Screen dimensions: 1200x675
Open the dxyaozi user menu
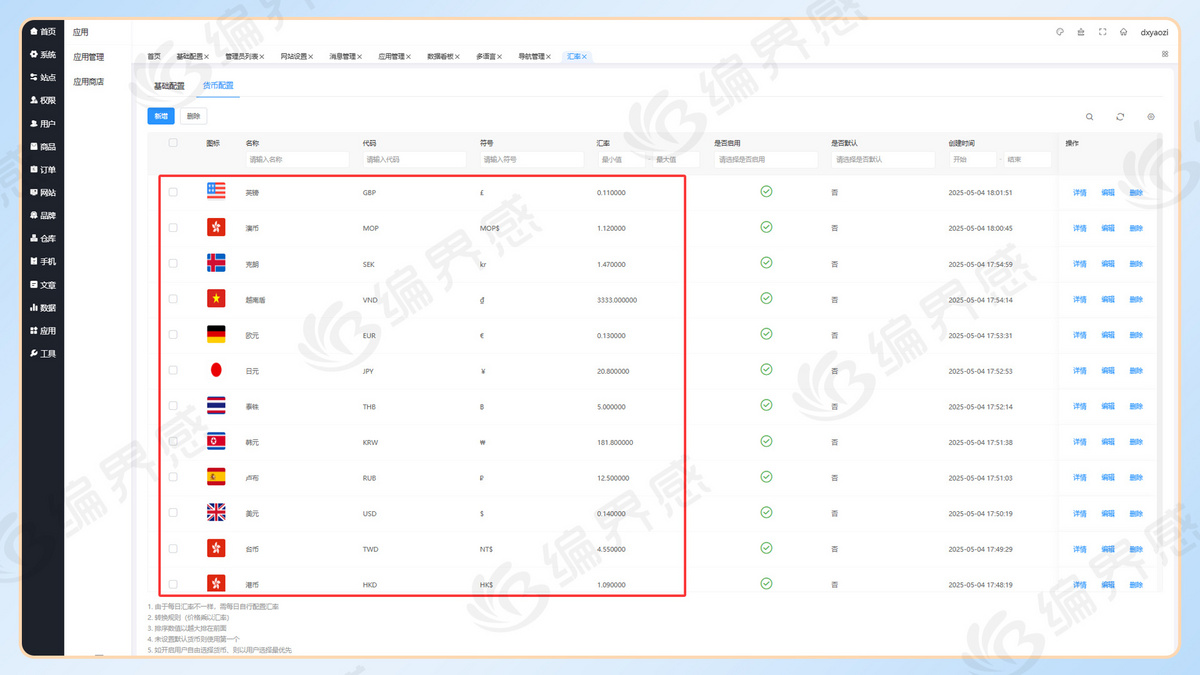1155,32
